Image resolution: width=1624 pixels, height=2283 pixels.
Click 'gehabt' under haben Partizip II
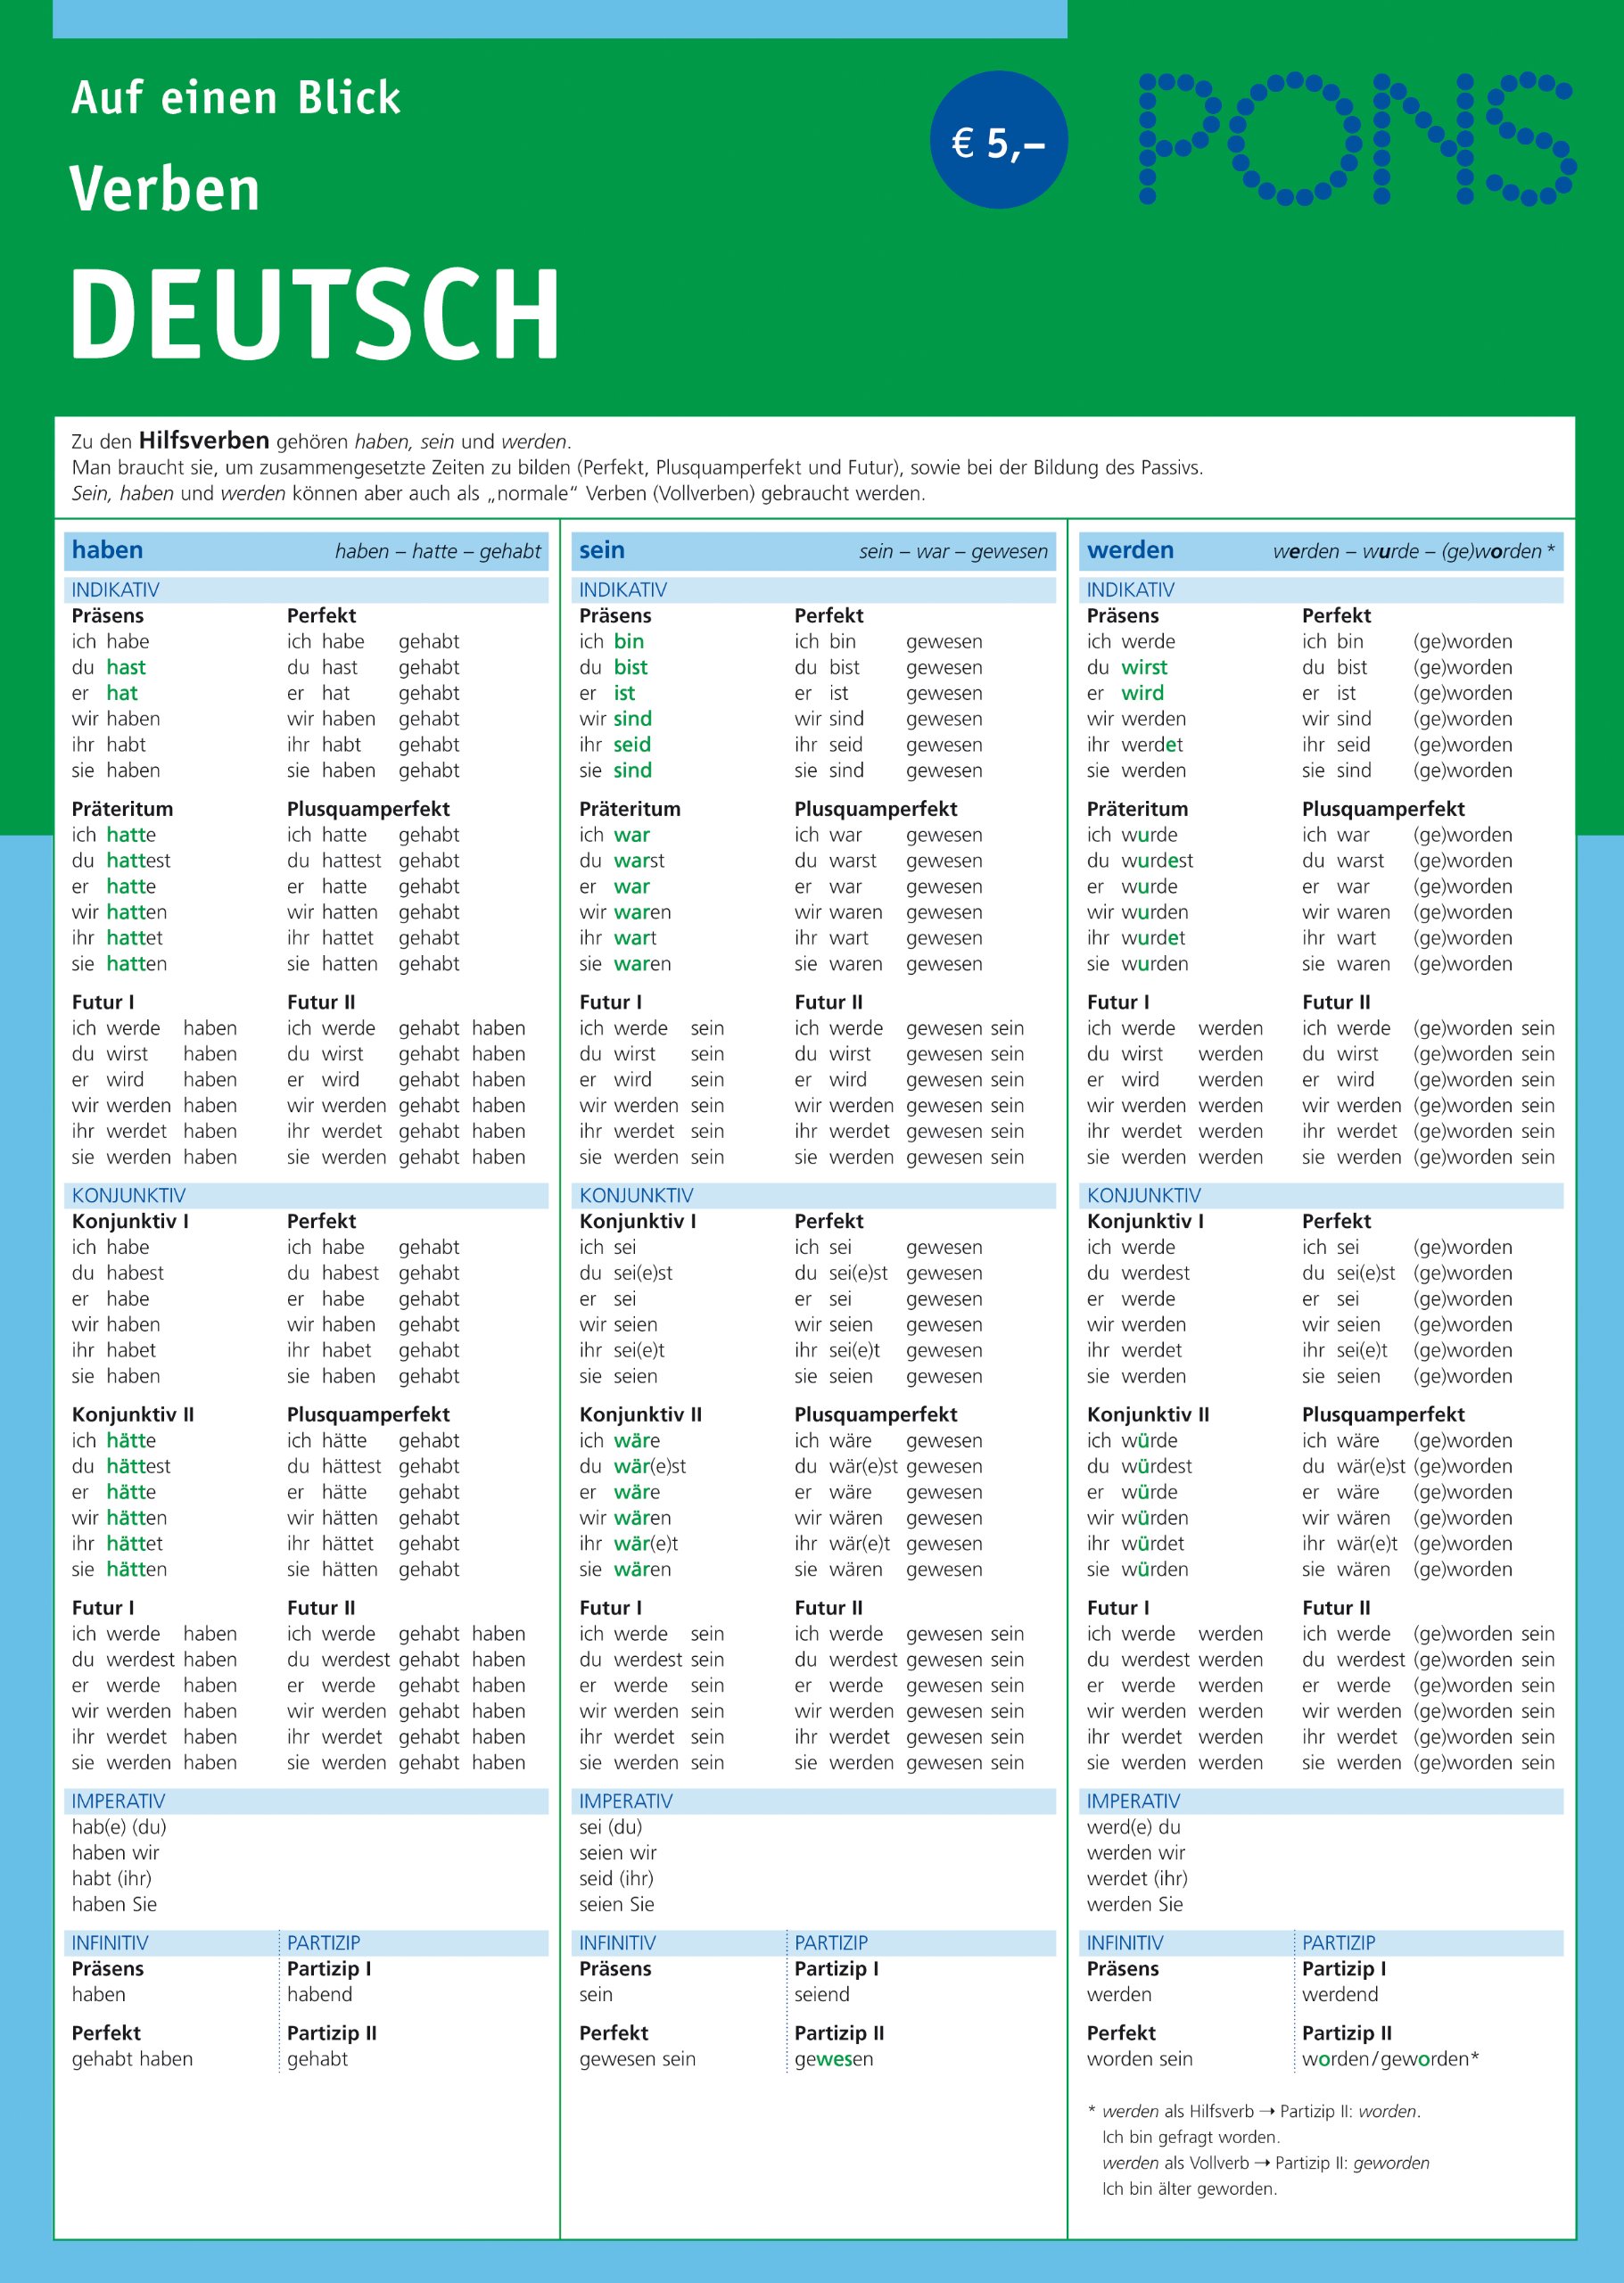point(317,2059)
